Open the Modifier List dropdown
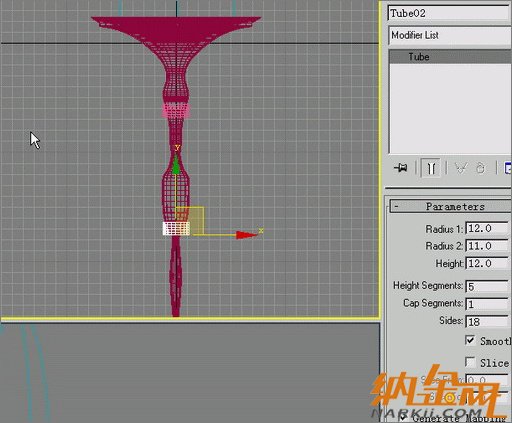Viewport: 512px width, 423px height. [449, 35]
